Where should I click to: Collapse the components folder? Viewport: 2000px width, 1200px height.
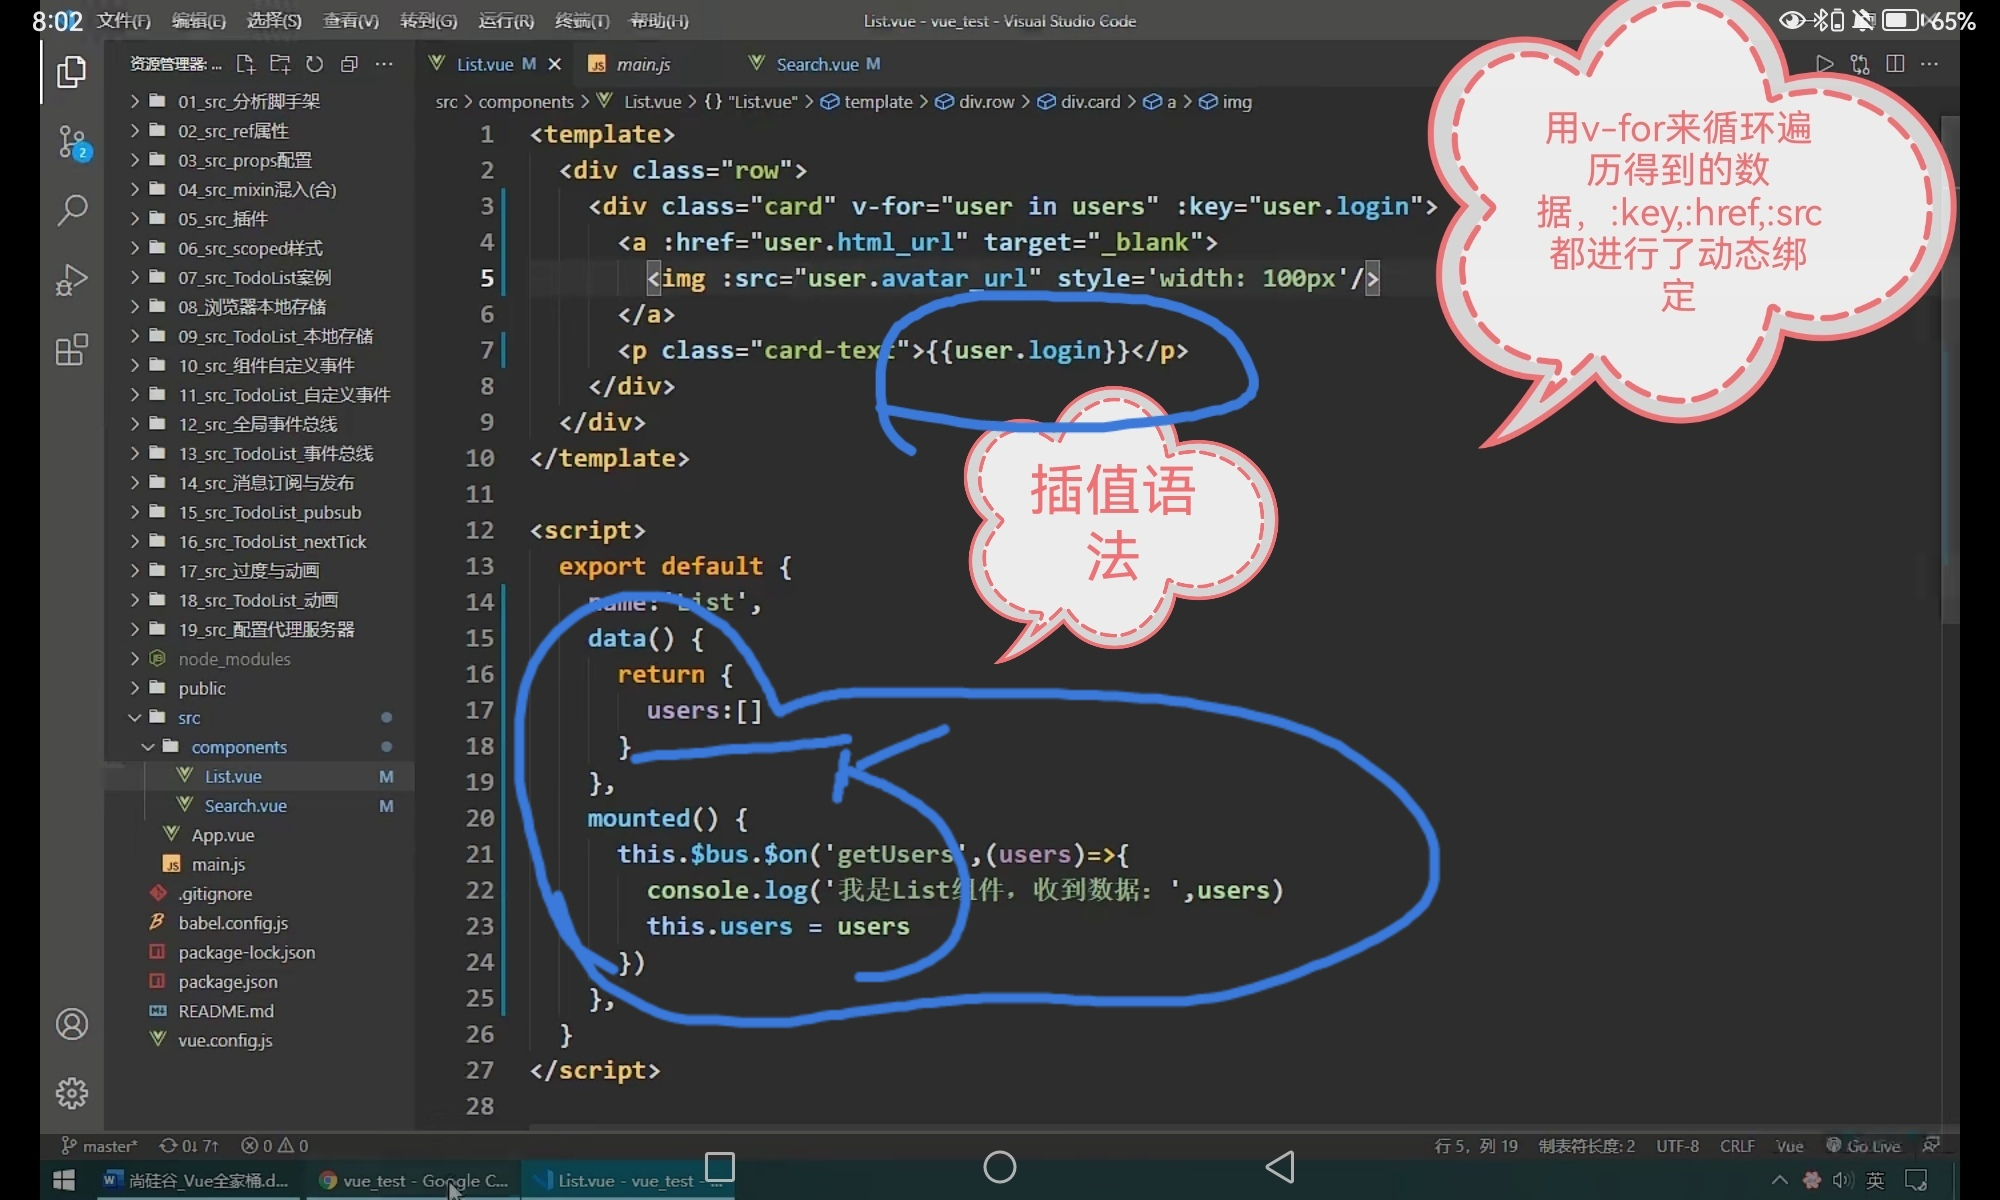point(238,747)
